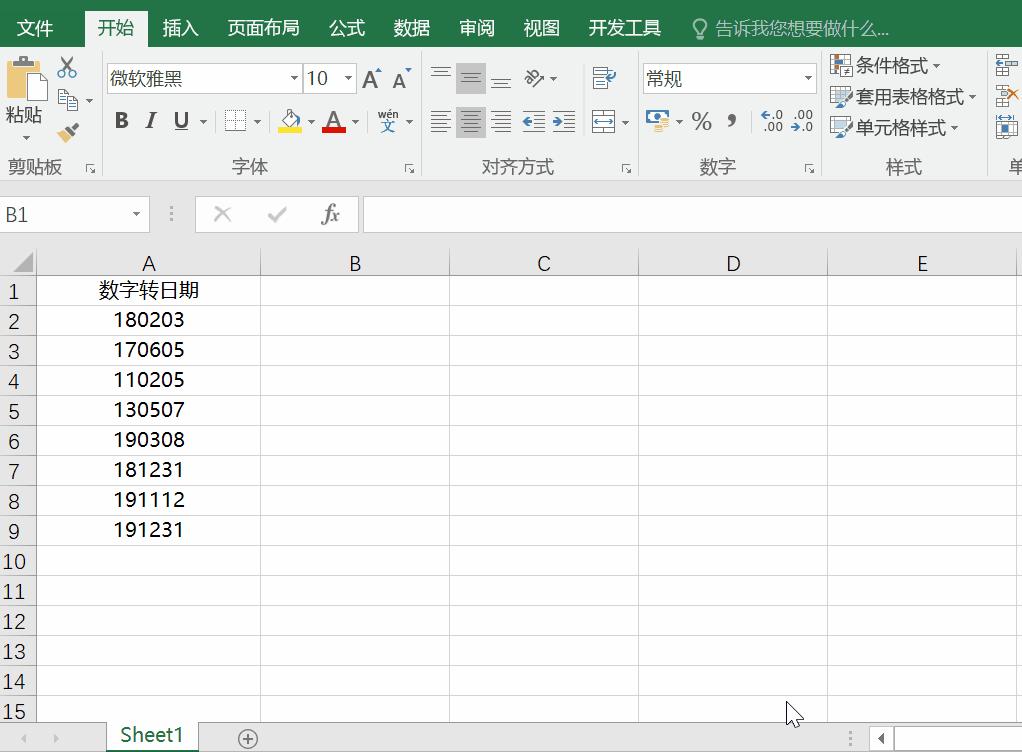Expand underline options arrow
This screenshot has height=752, width=1022.
tap(203, 121)
